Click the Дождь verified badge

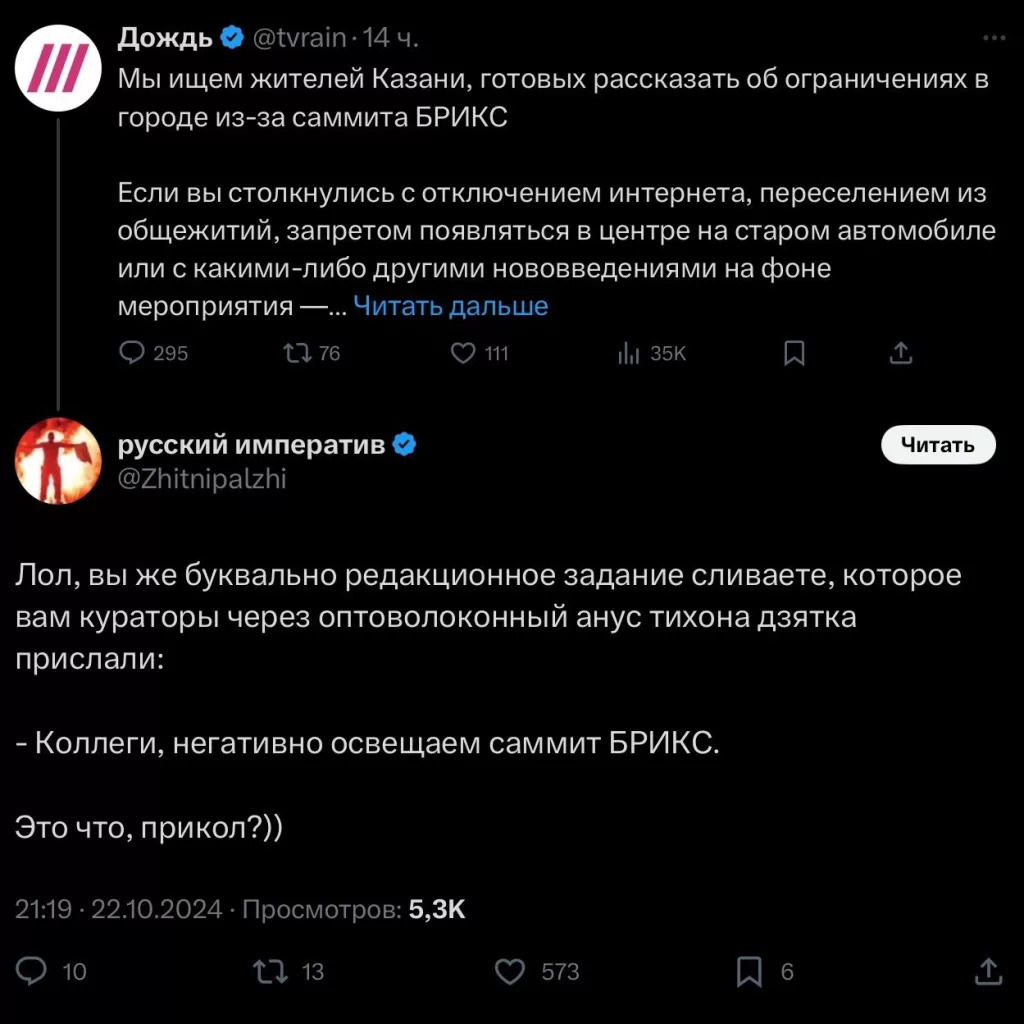tap(232, 36)
